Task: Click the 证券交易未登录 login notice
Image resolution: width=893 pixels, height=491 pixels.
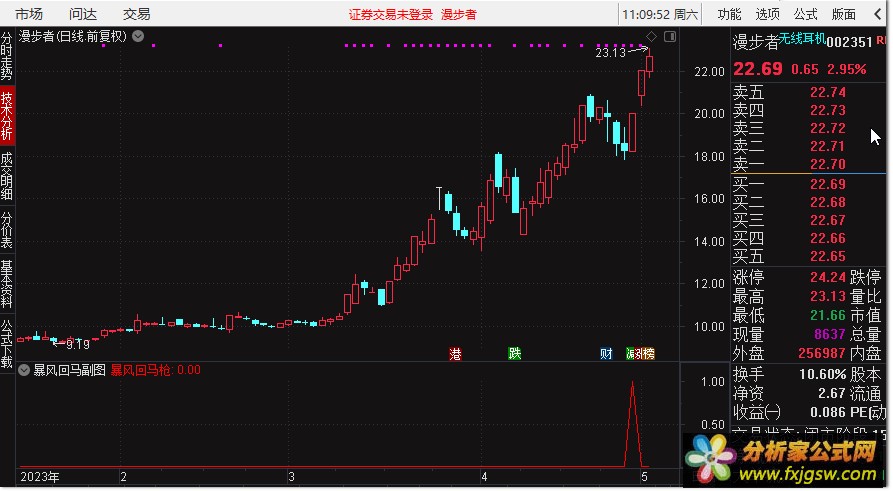Action: 391,15
